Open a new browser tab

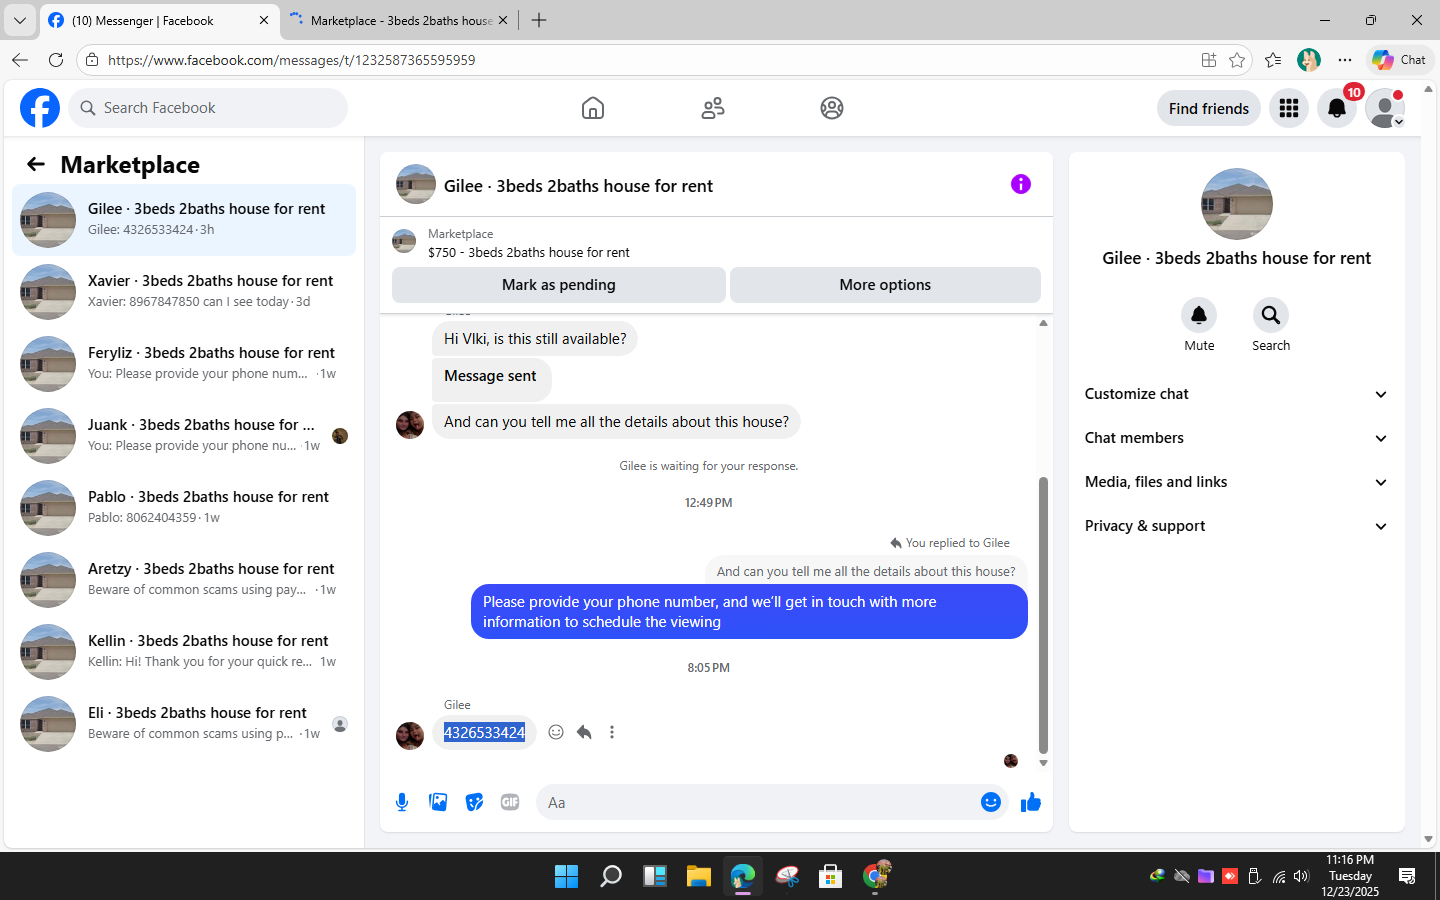coord(539,20)
